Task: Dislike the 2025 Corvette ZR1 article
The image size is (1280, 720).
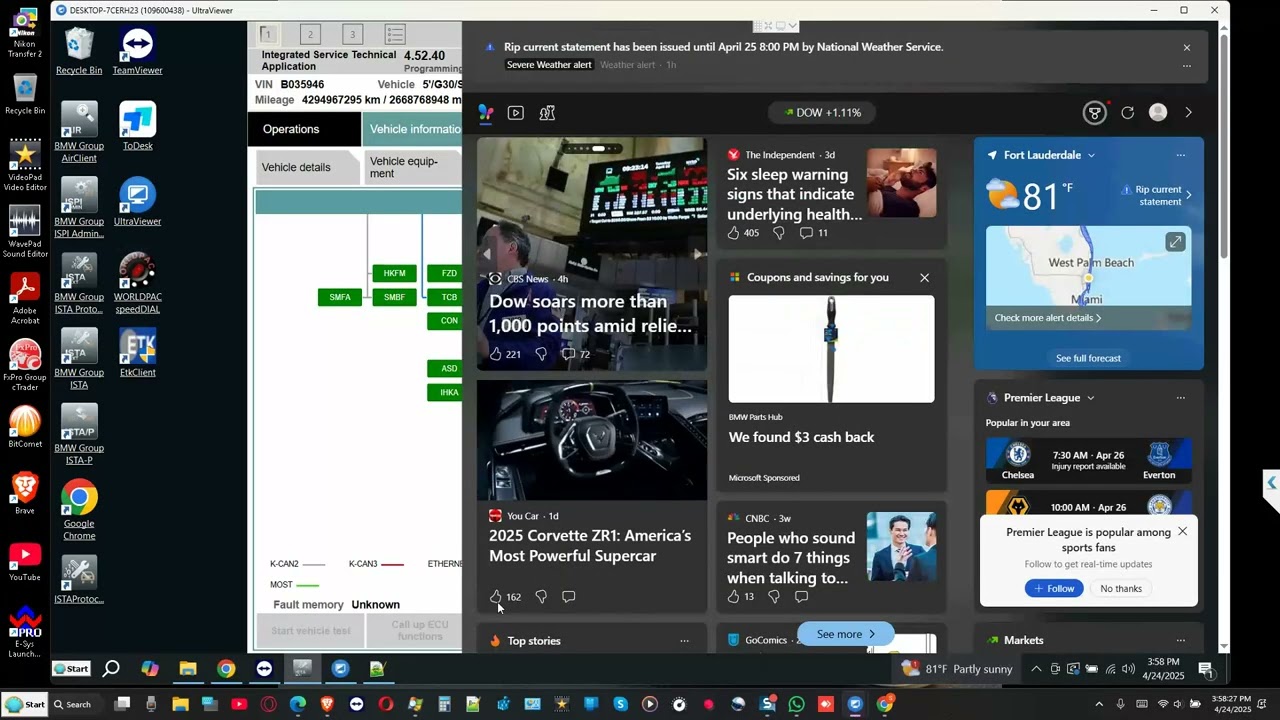Action: [x=541, y=597]
